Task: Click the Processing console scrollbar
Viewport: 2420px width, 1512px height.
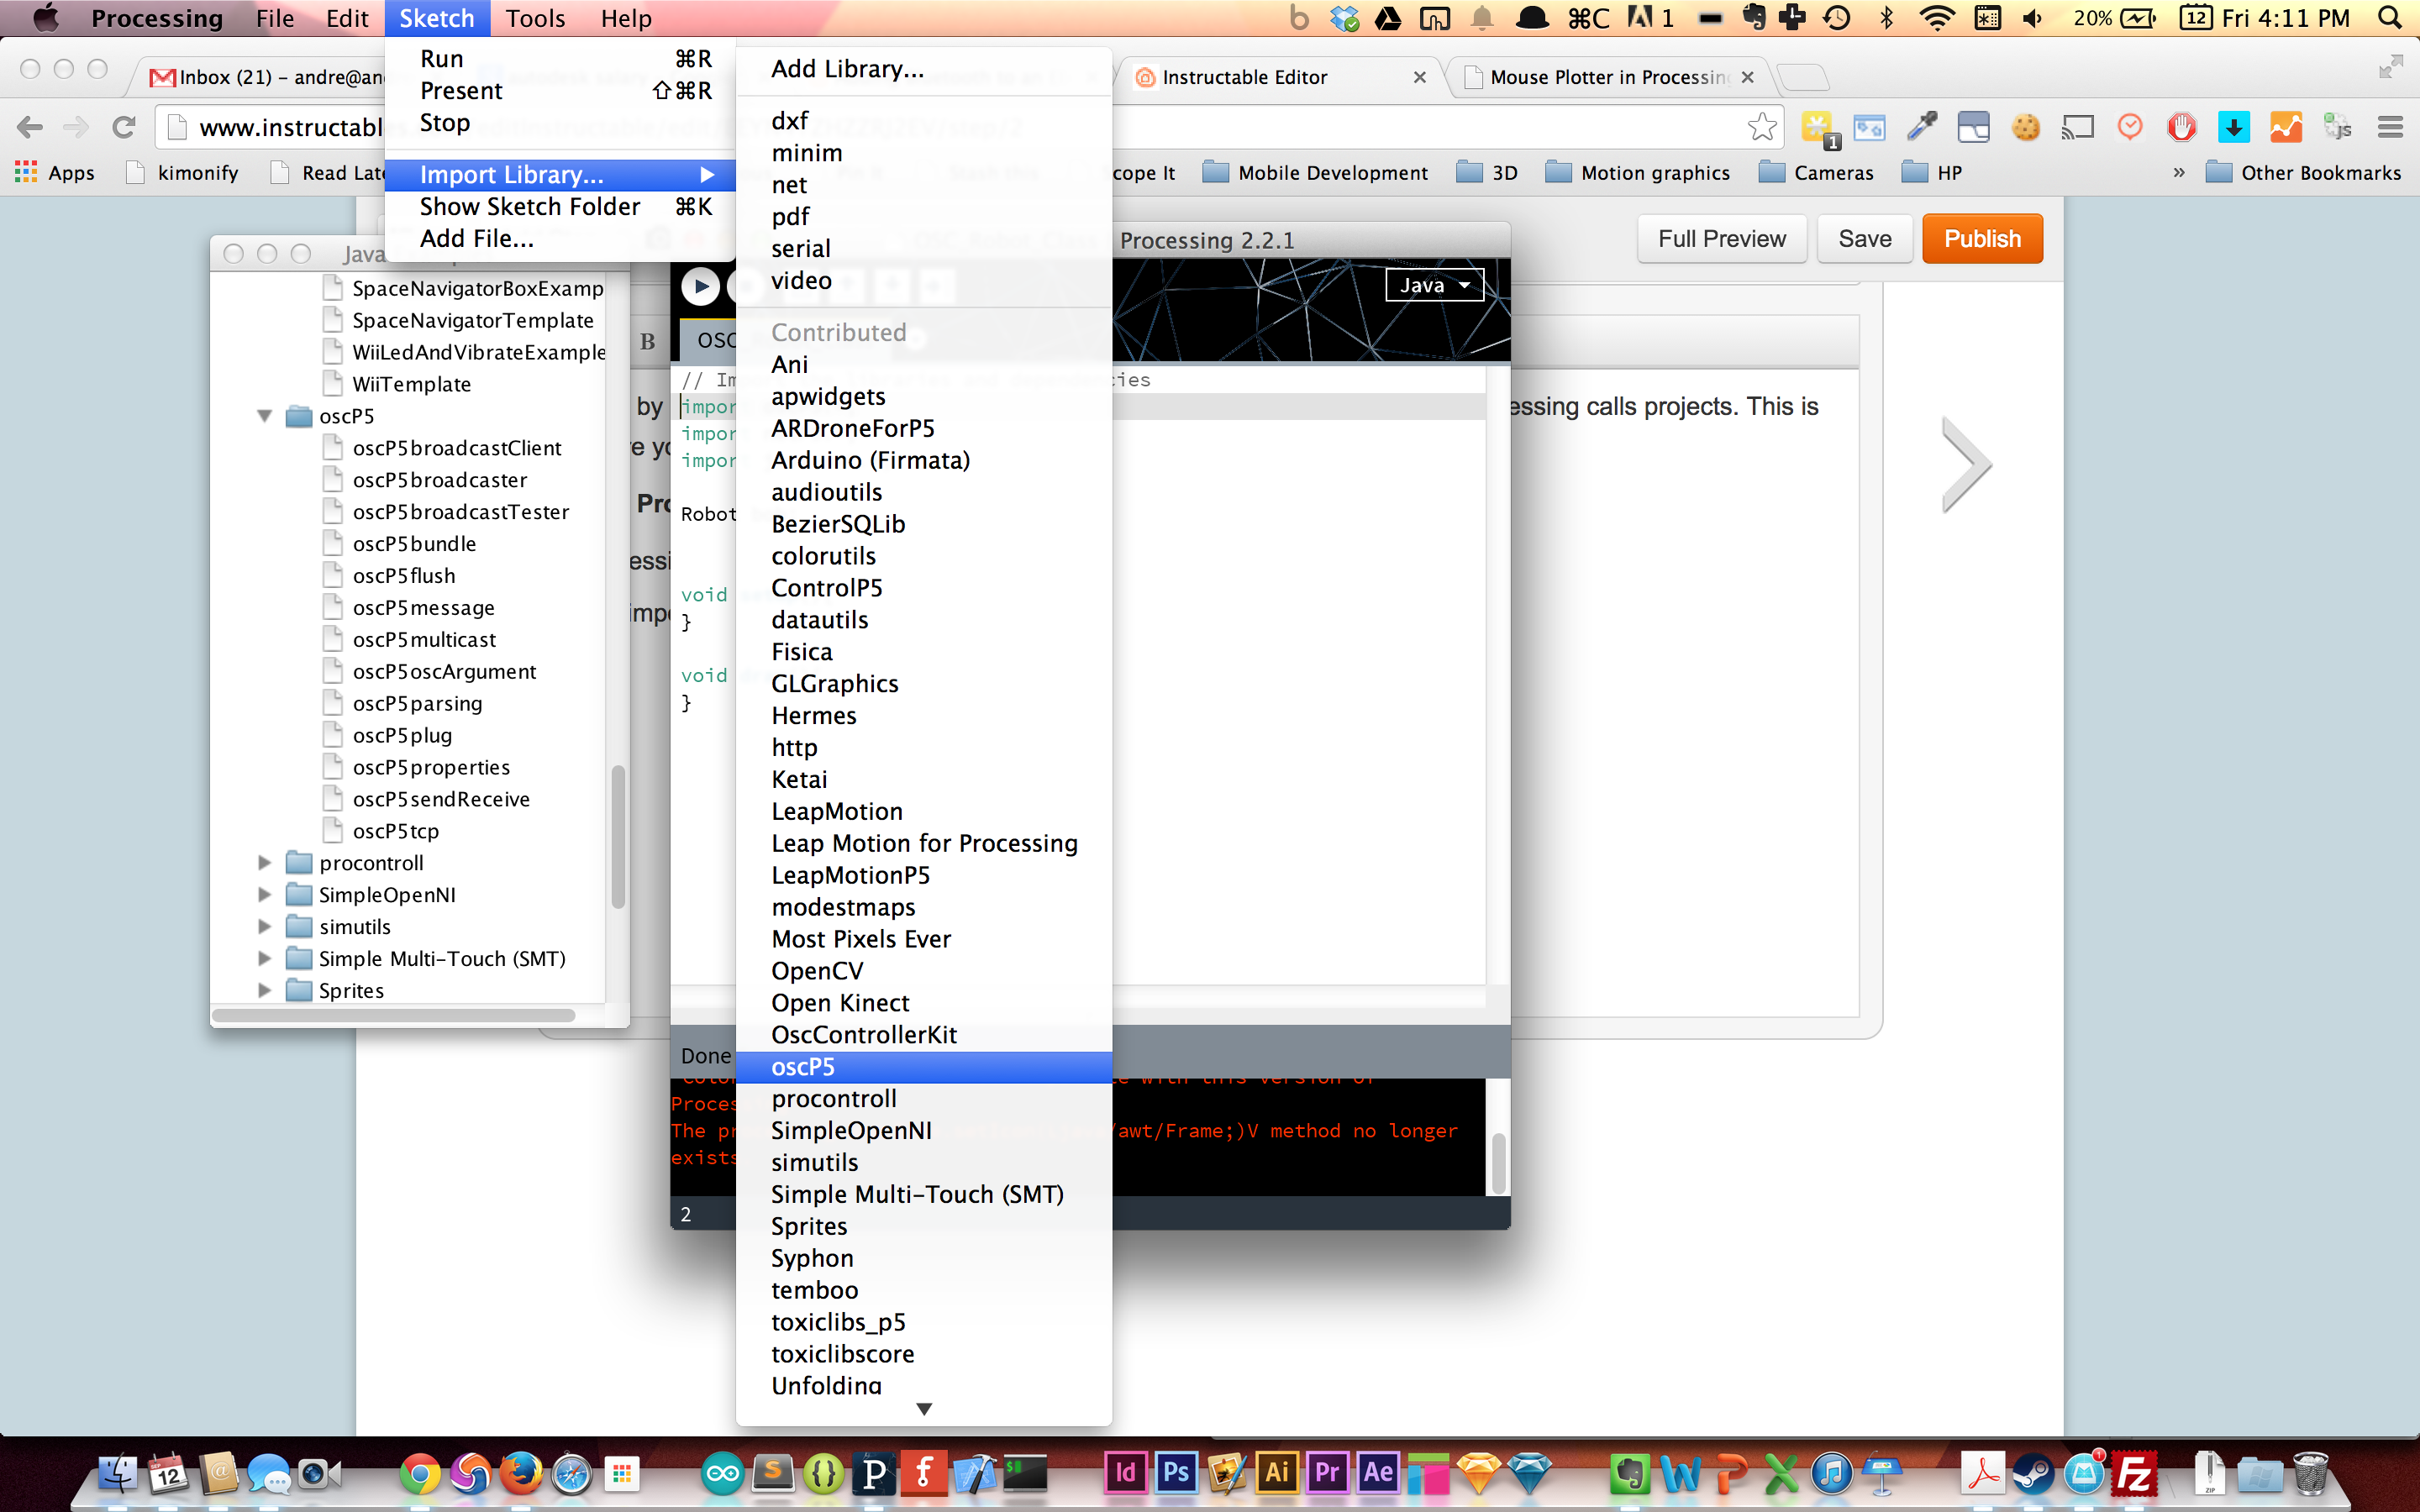Action: [1498, 1164]
